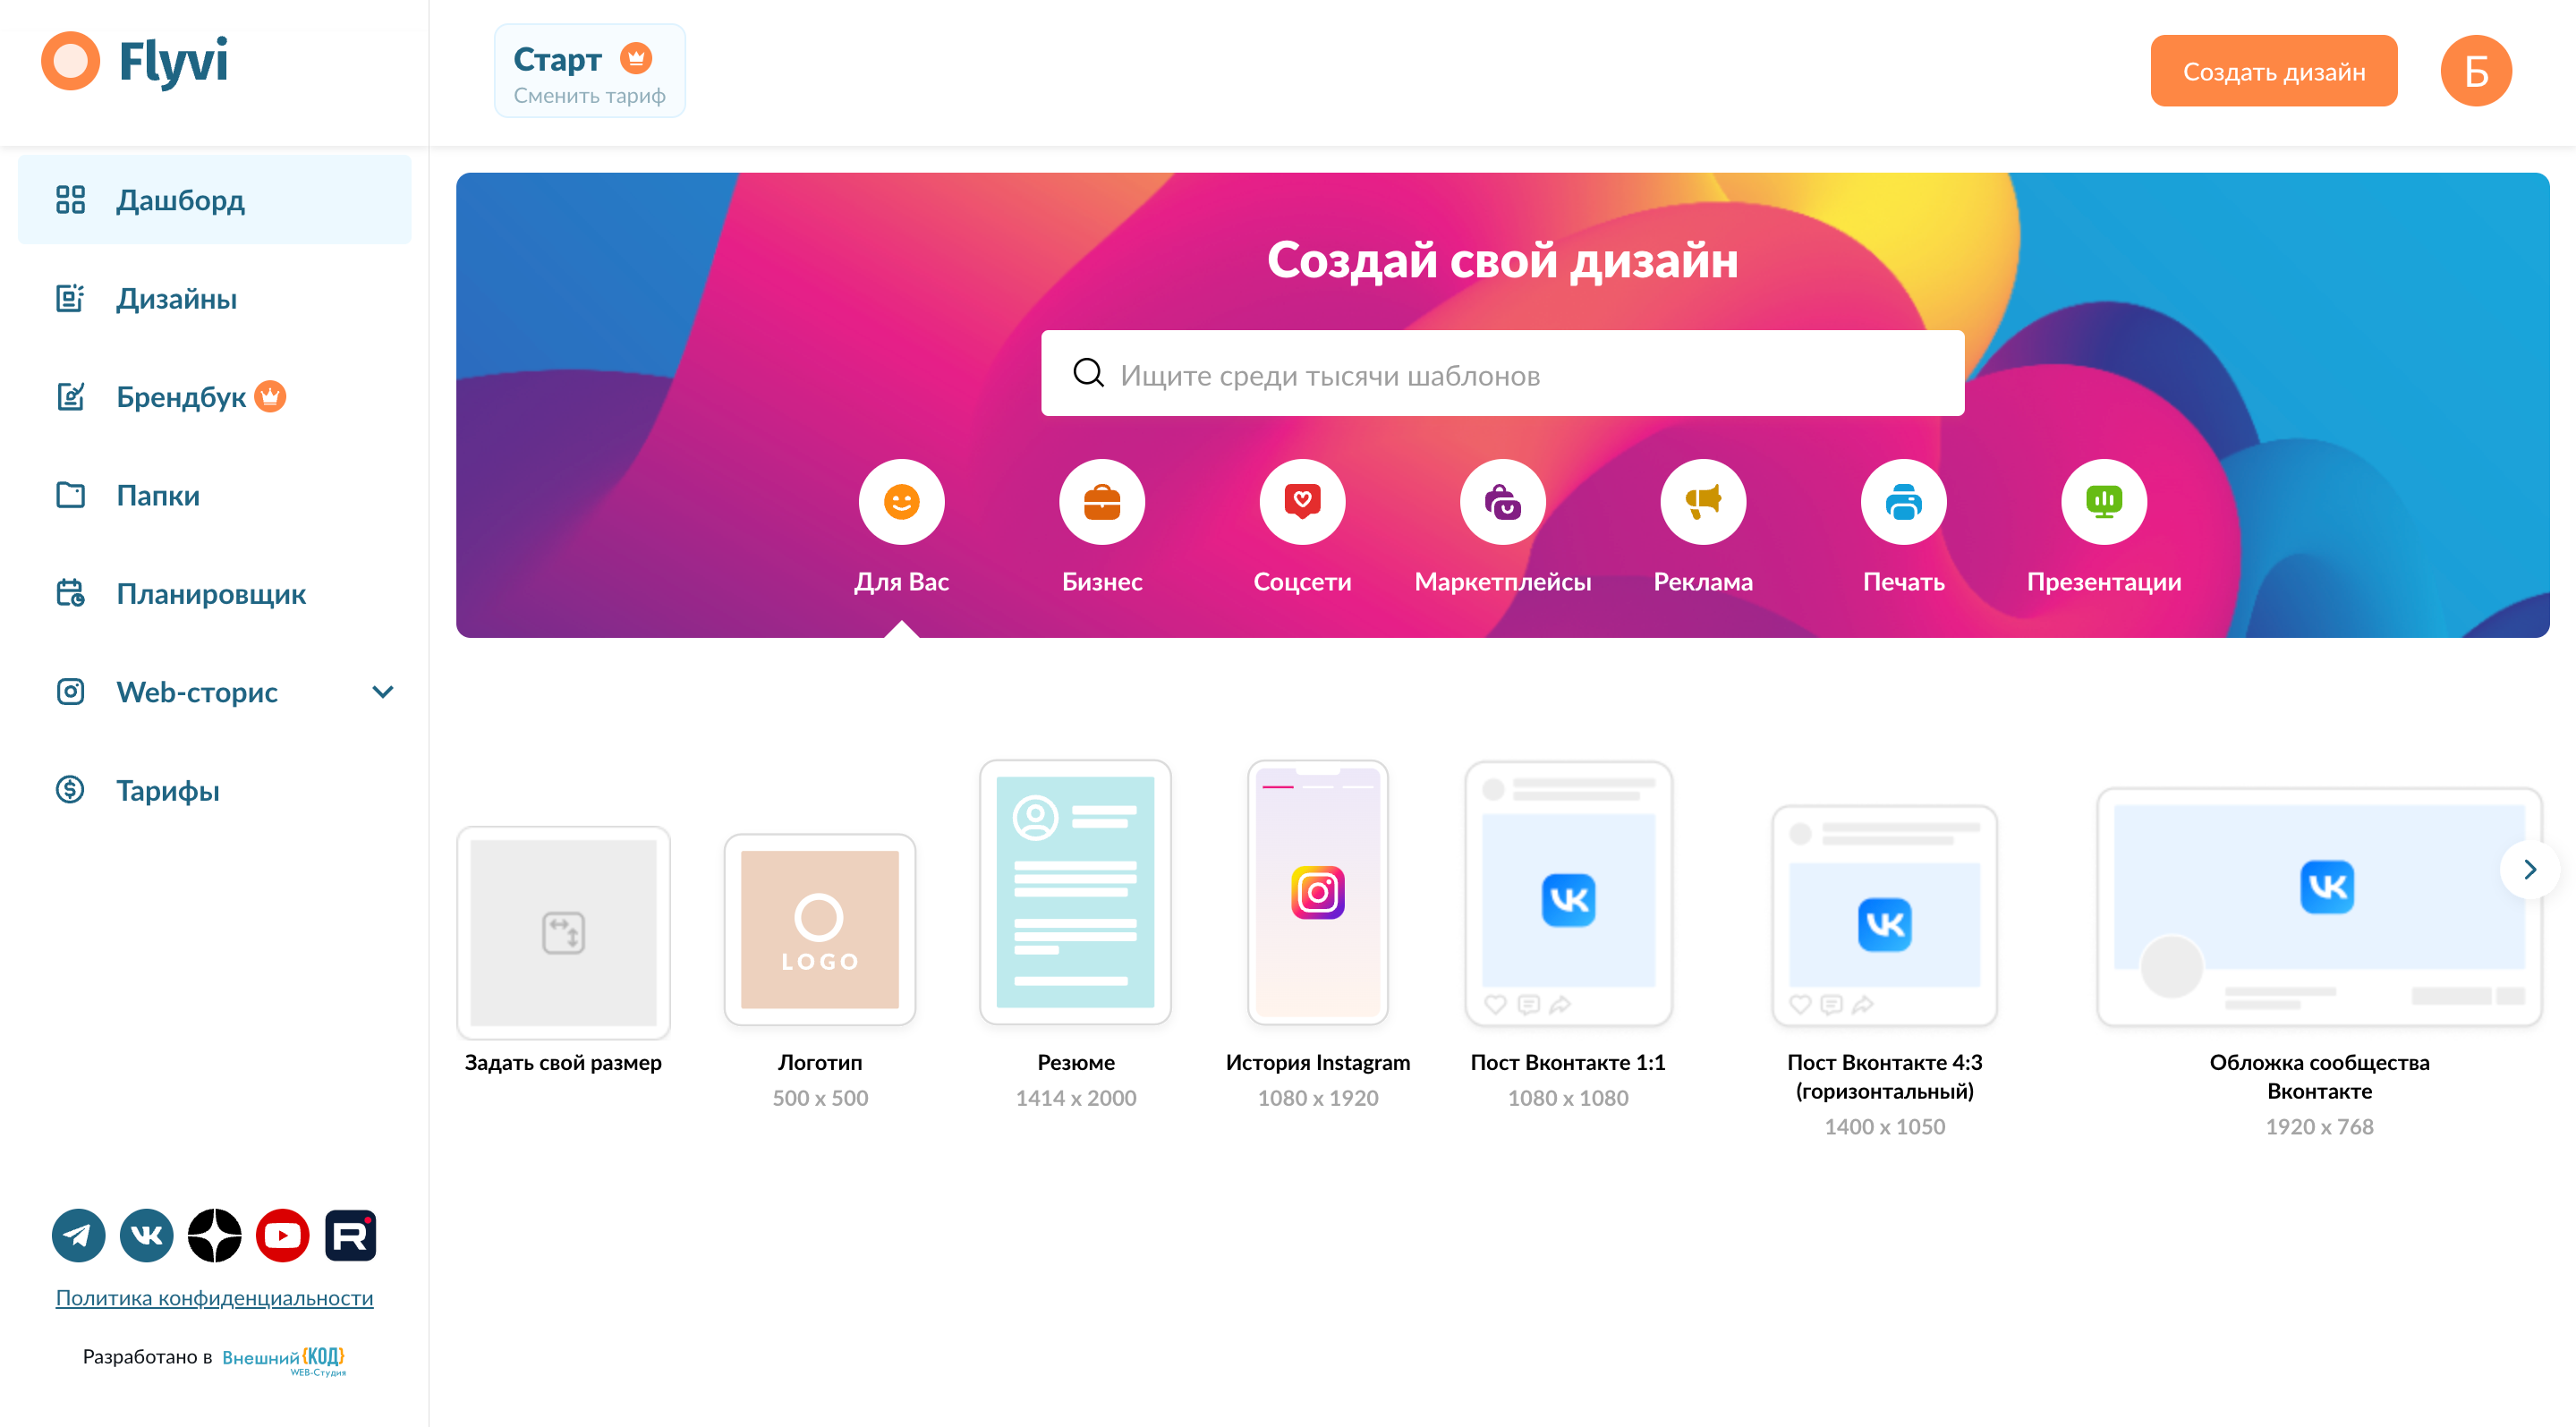Click the Создай свой дизайн heading
The image size is (2576, 1427).
tap(1502, 260)
